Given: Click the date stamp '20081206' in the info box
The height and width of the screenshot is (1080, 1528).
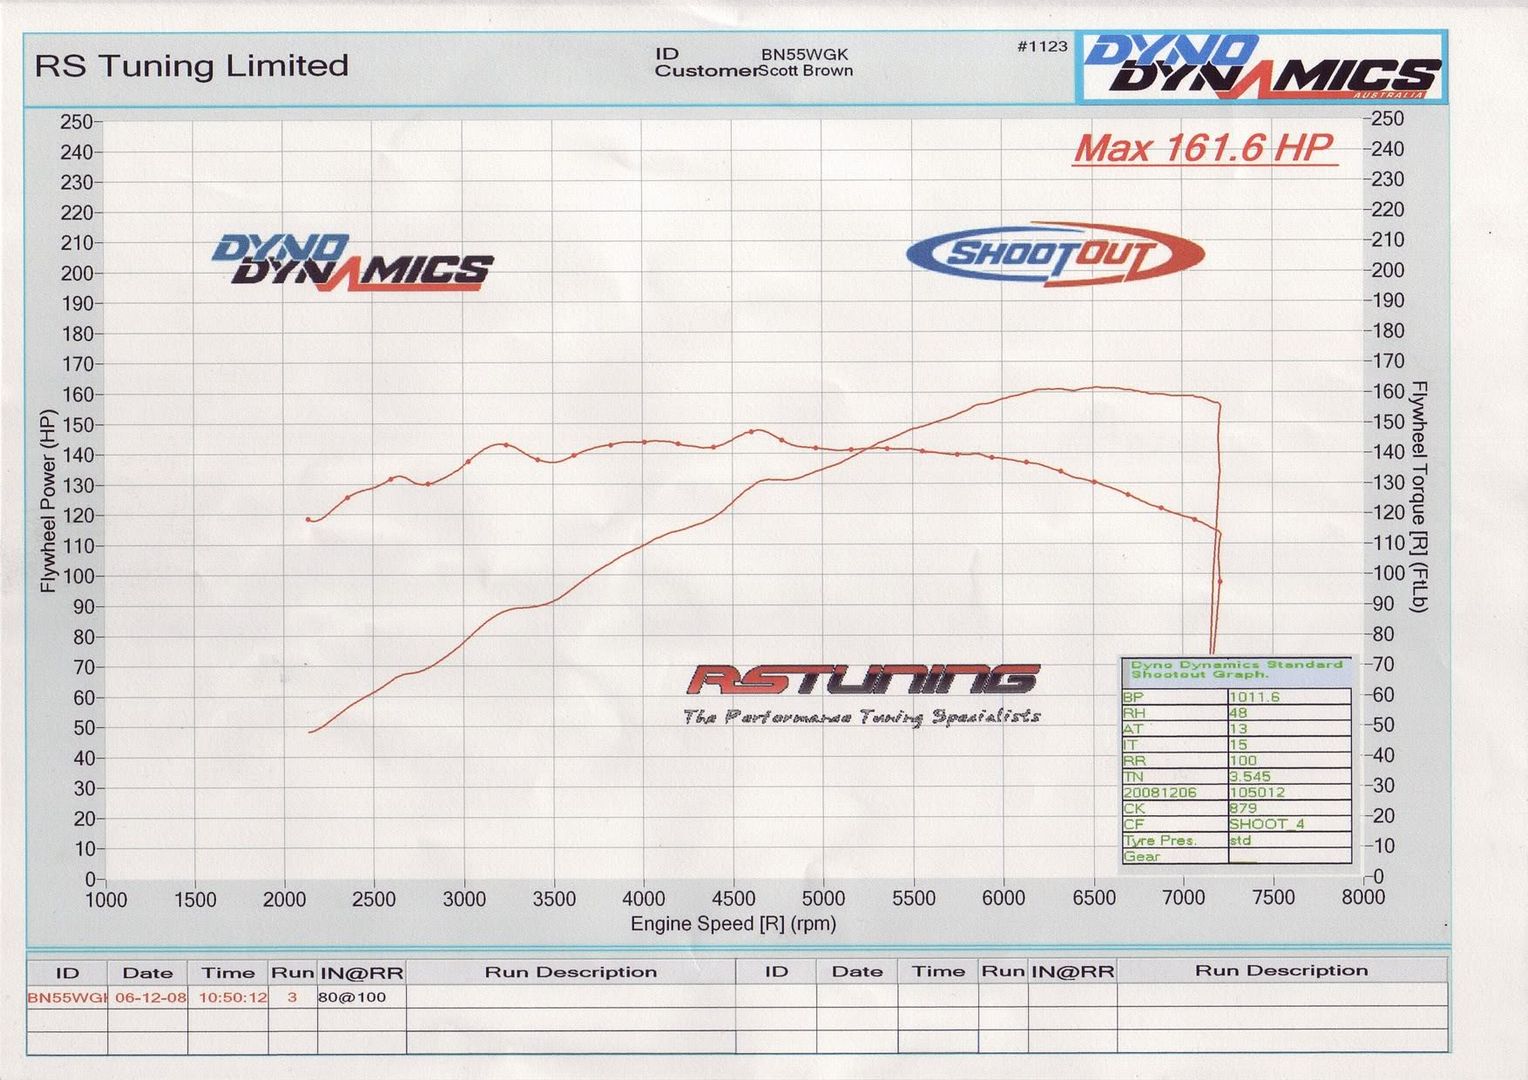Looking at the screenshot, I should point(1160,792).
